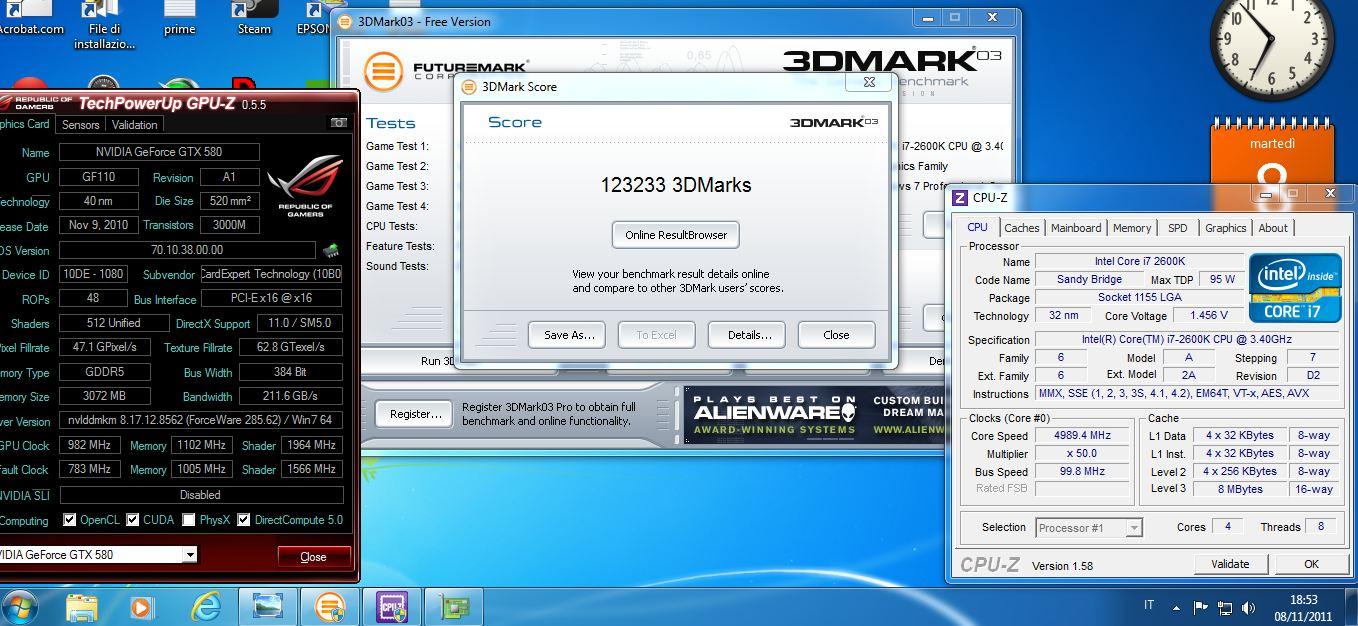Open Windows Explorer from the taskbar
Viewport: 1358px width, 626px height.
(82, 607)
